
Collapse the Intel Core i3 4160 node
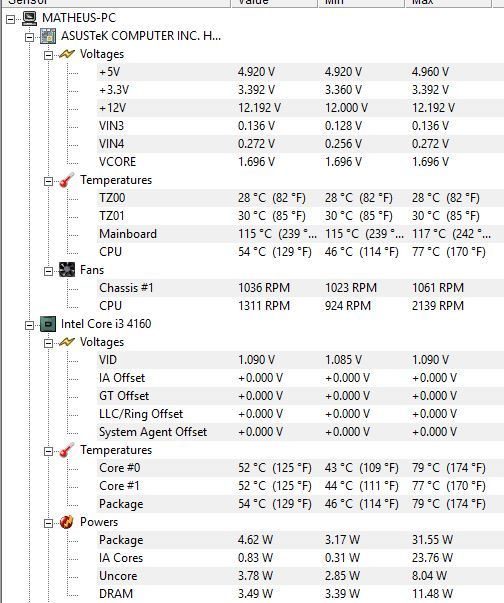(29, 325)
